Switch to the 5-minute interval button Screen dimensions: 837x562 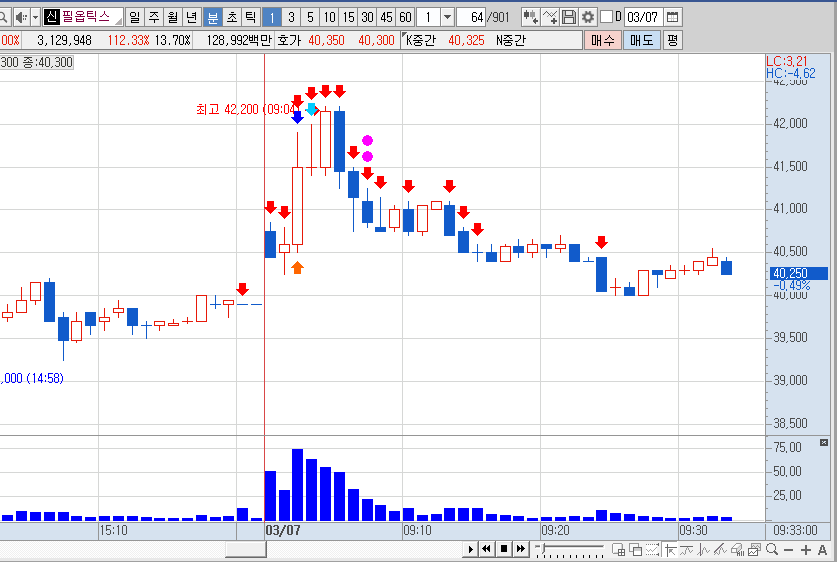pyautogui.click(x=310, y=17)
